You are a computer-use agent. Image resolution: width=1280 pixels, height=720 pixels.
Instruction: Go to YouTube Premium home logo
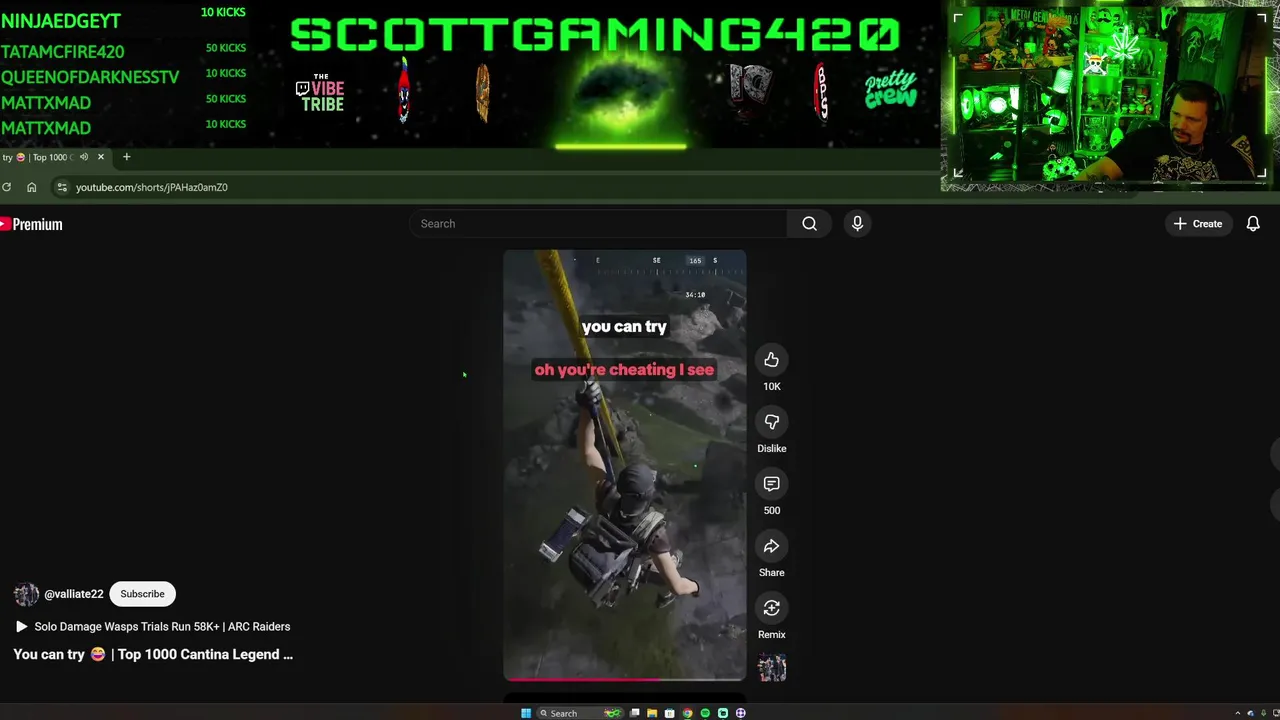point(31,224)
